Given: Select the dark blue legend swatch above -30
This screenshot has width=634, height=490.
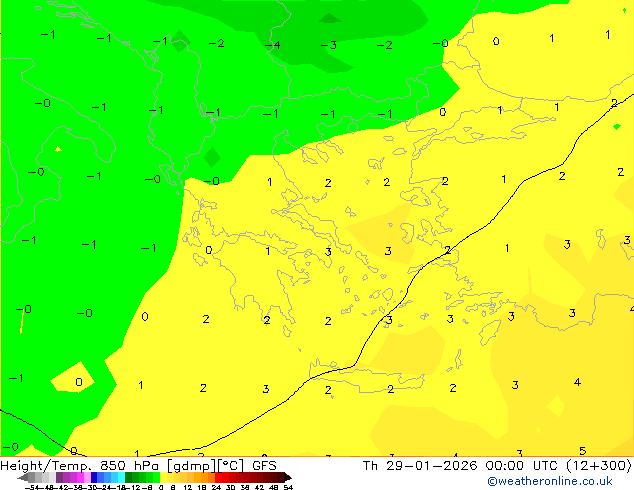Looking at the screenshot, I should click(x=94, y=477).
